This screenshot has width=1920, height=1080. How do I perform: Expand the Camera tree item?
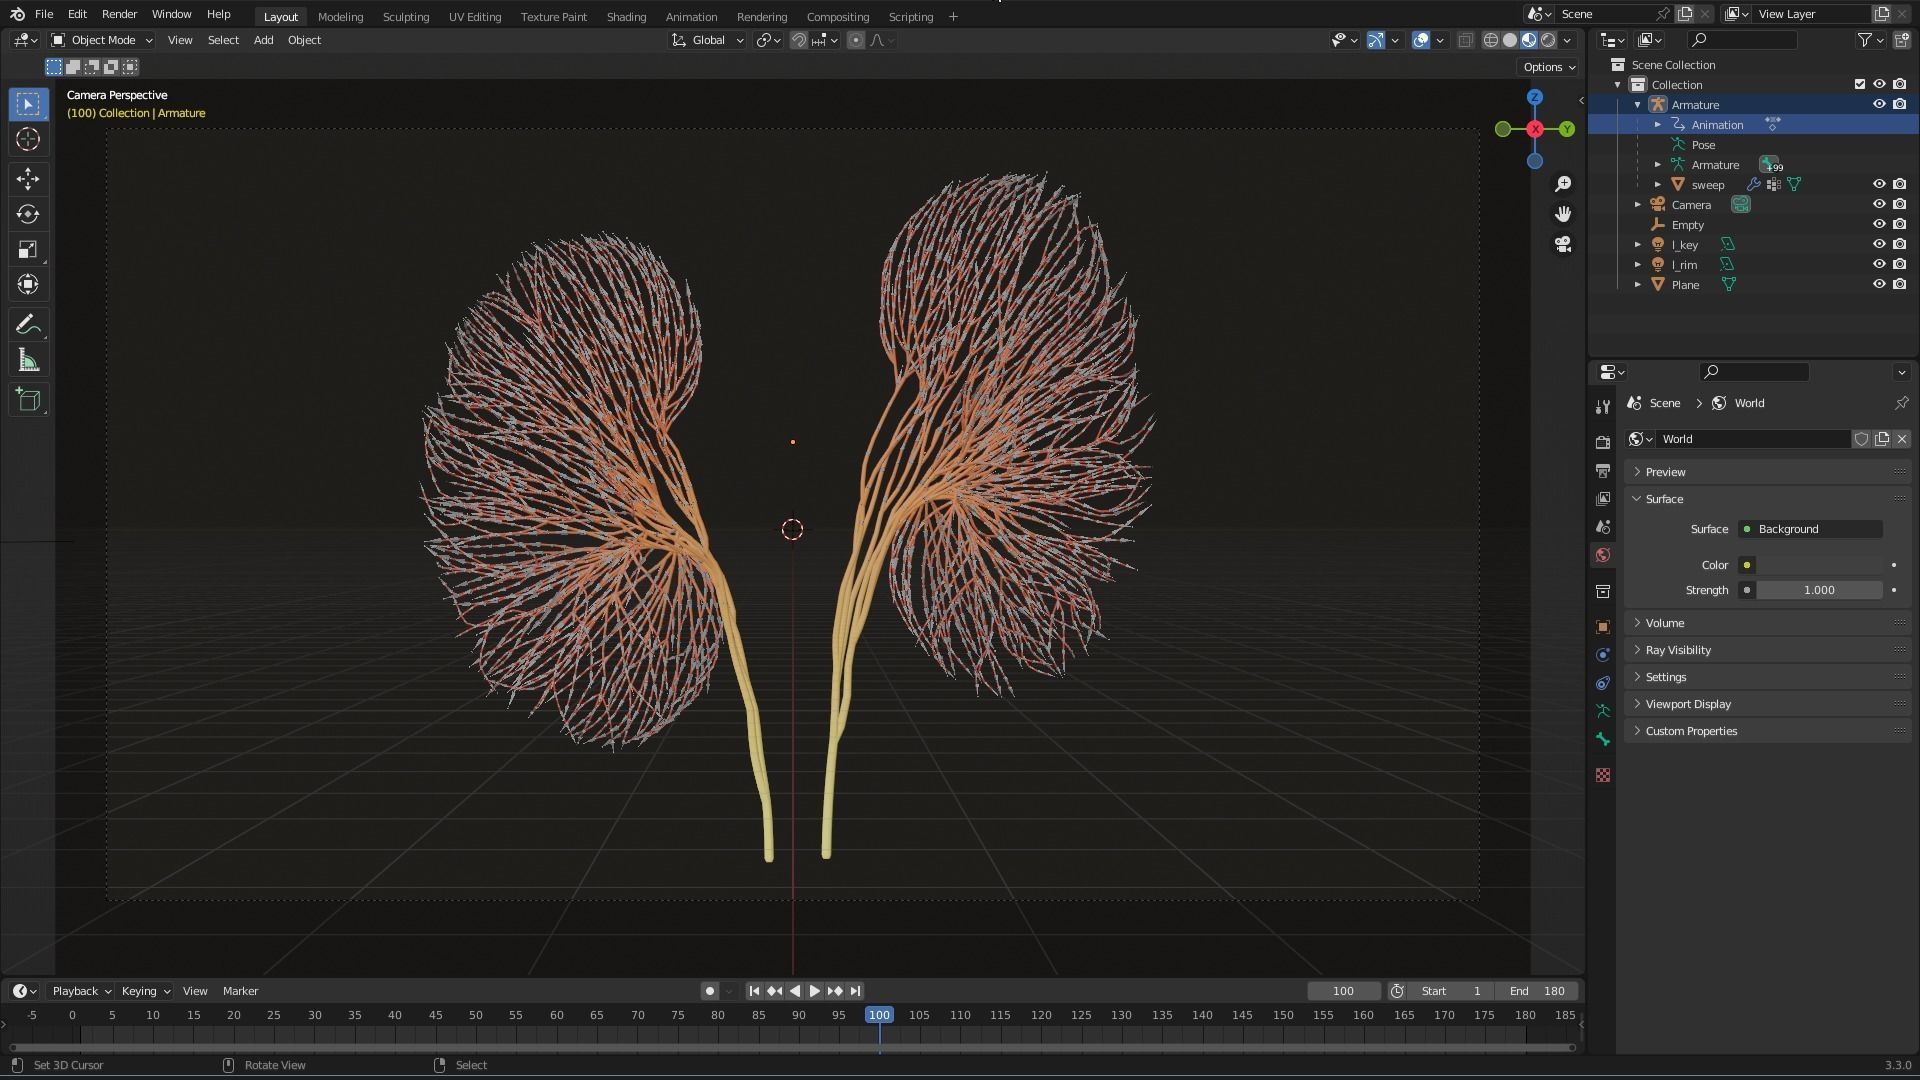point(1638,205)
